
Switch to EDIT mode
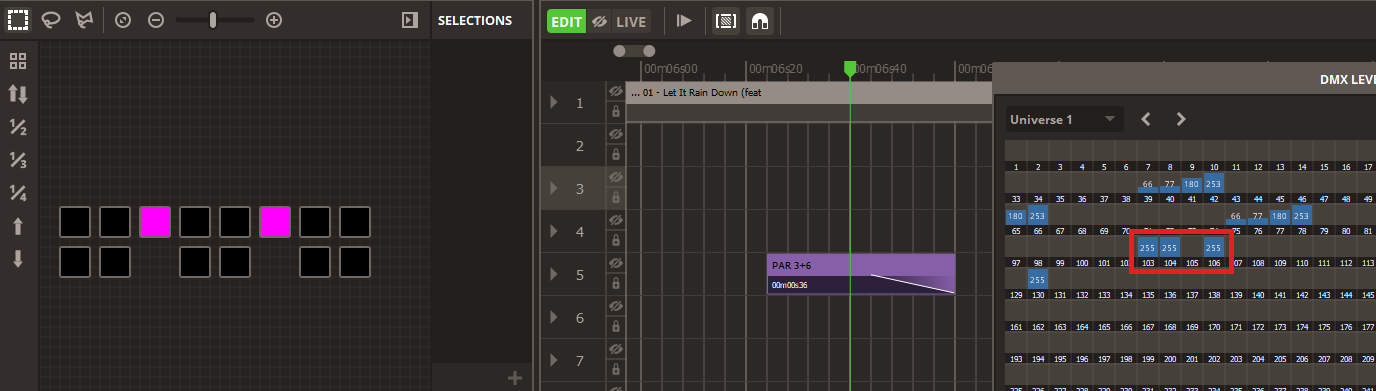tap(566, 21)
